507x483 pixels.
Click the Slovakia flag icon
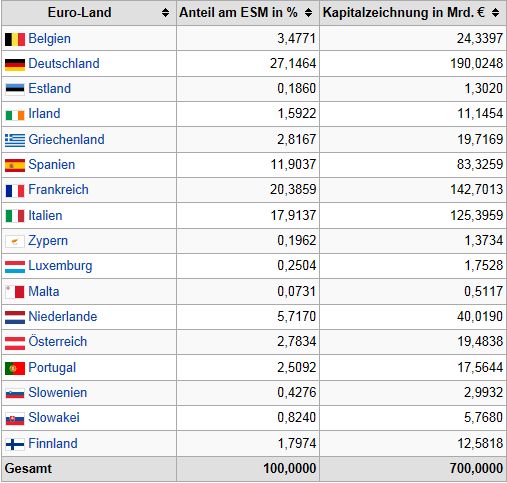[15, 419]
